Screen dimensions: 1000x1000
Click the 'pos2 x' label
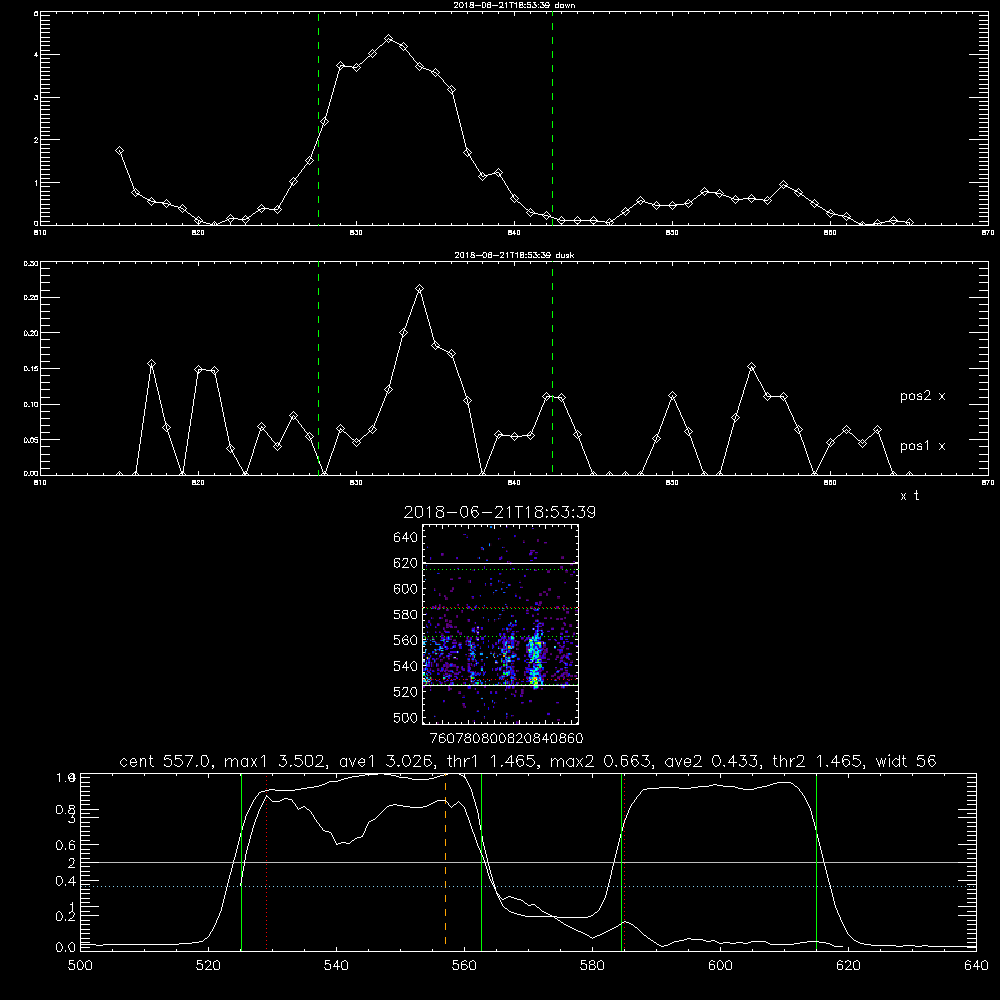tap(922, 396)
